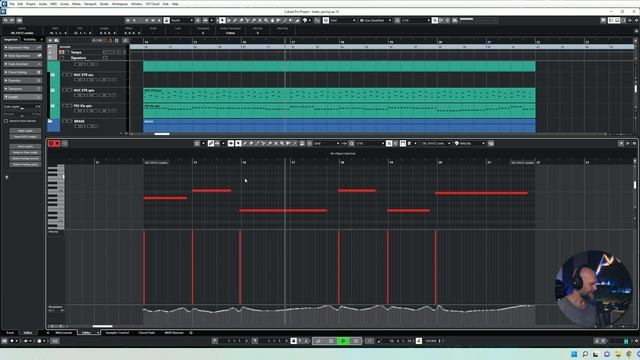This screenshot has height=360, width=640.
Task: Mute the NUC STR ens track
Action: click(64, 75)
